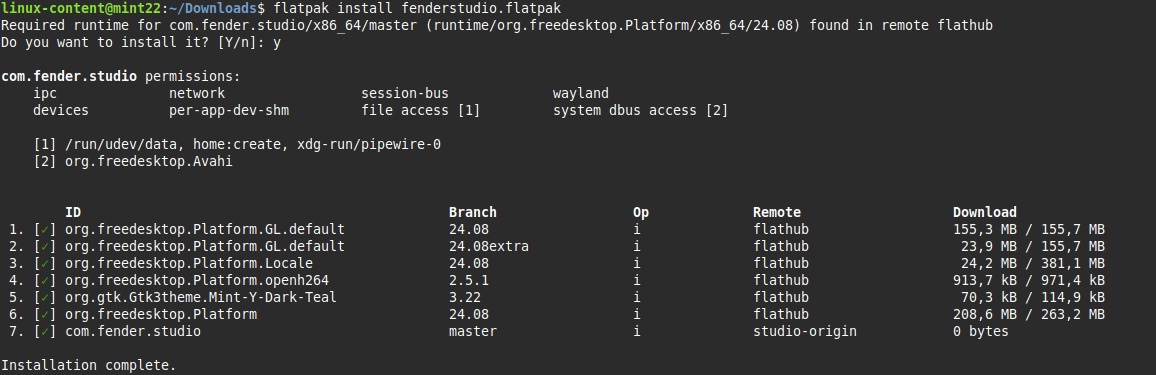
Task: Click the Remote column header
Action: click(x=777, y=212)
